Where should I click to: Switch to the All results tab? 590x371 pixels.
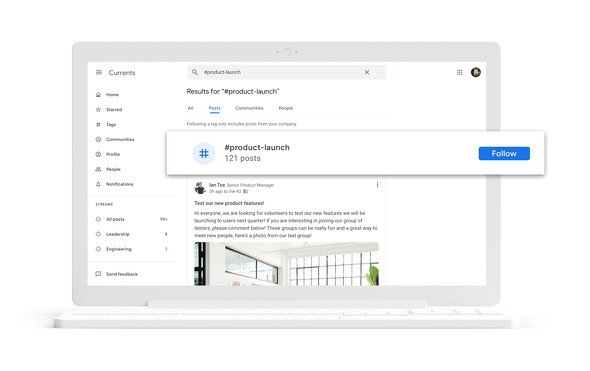190,108
